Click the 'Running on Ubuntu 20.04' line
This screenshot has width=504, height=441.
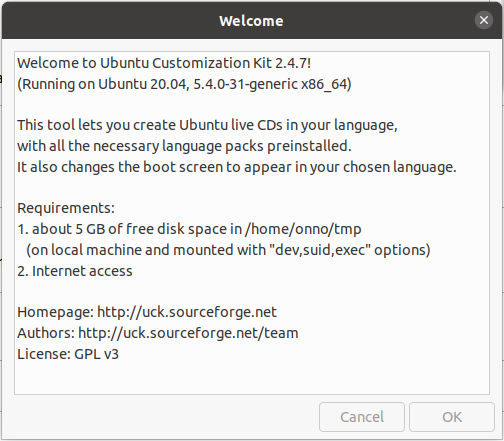coord(184,84)
